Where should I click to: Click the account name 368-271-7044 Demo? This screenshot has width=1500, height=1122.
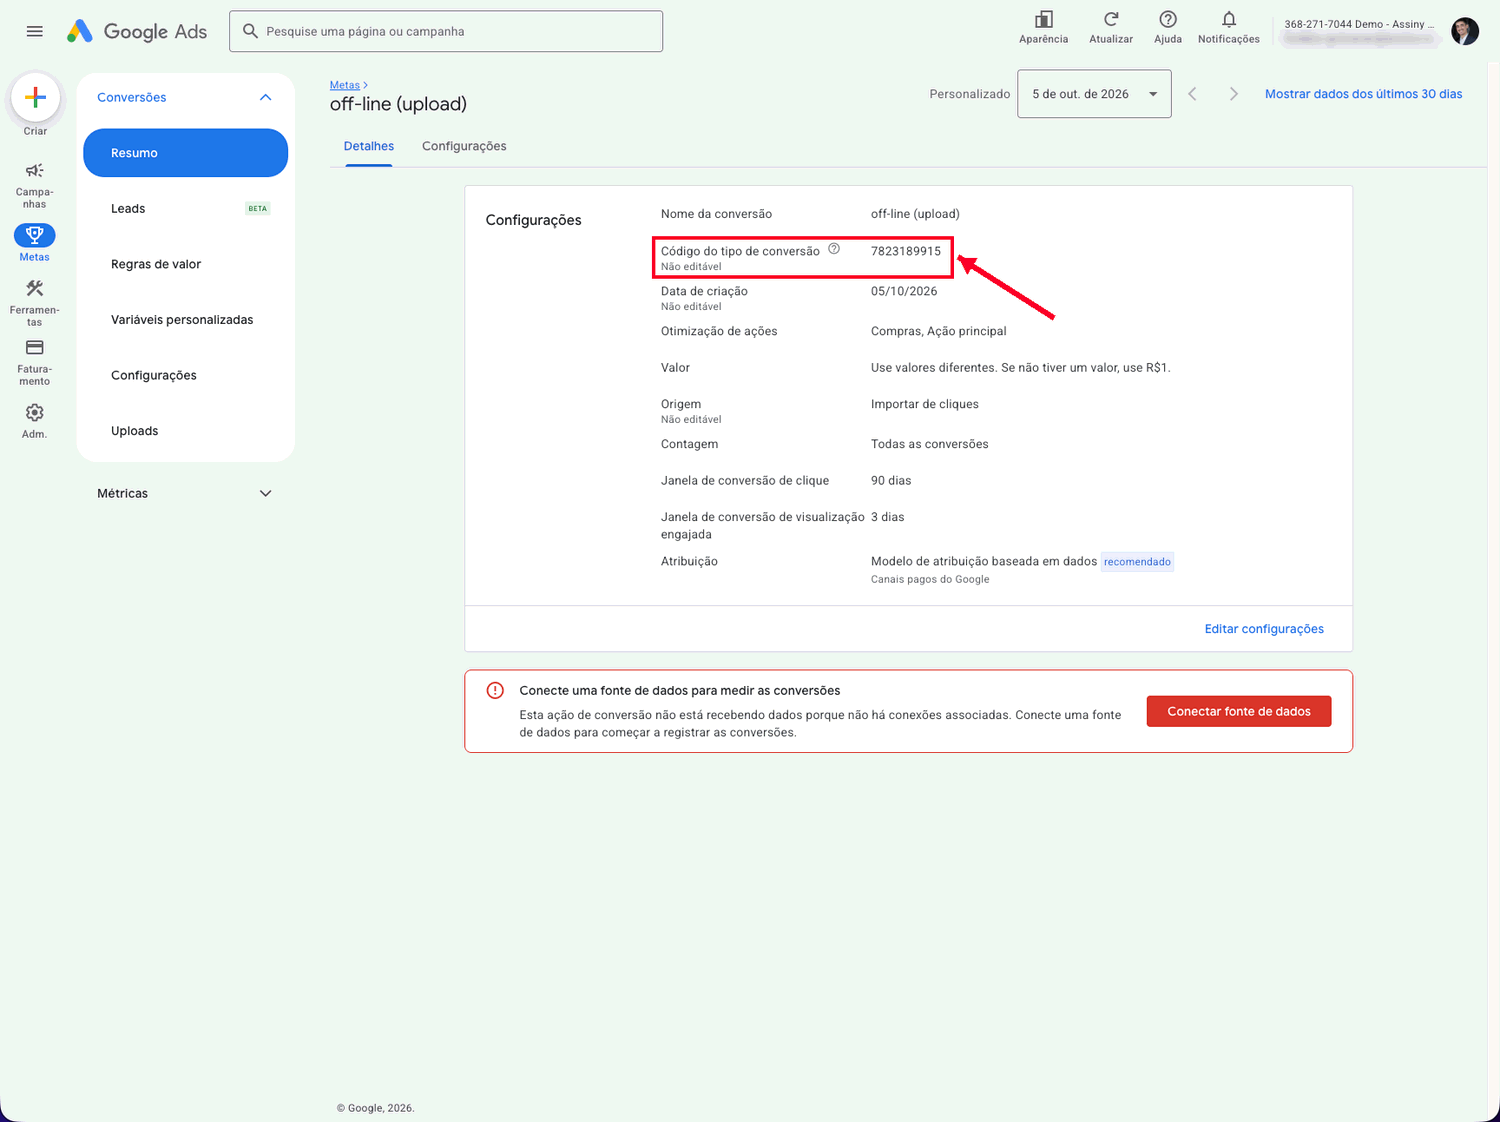coord(1359,24)
